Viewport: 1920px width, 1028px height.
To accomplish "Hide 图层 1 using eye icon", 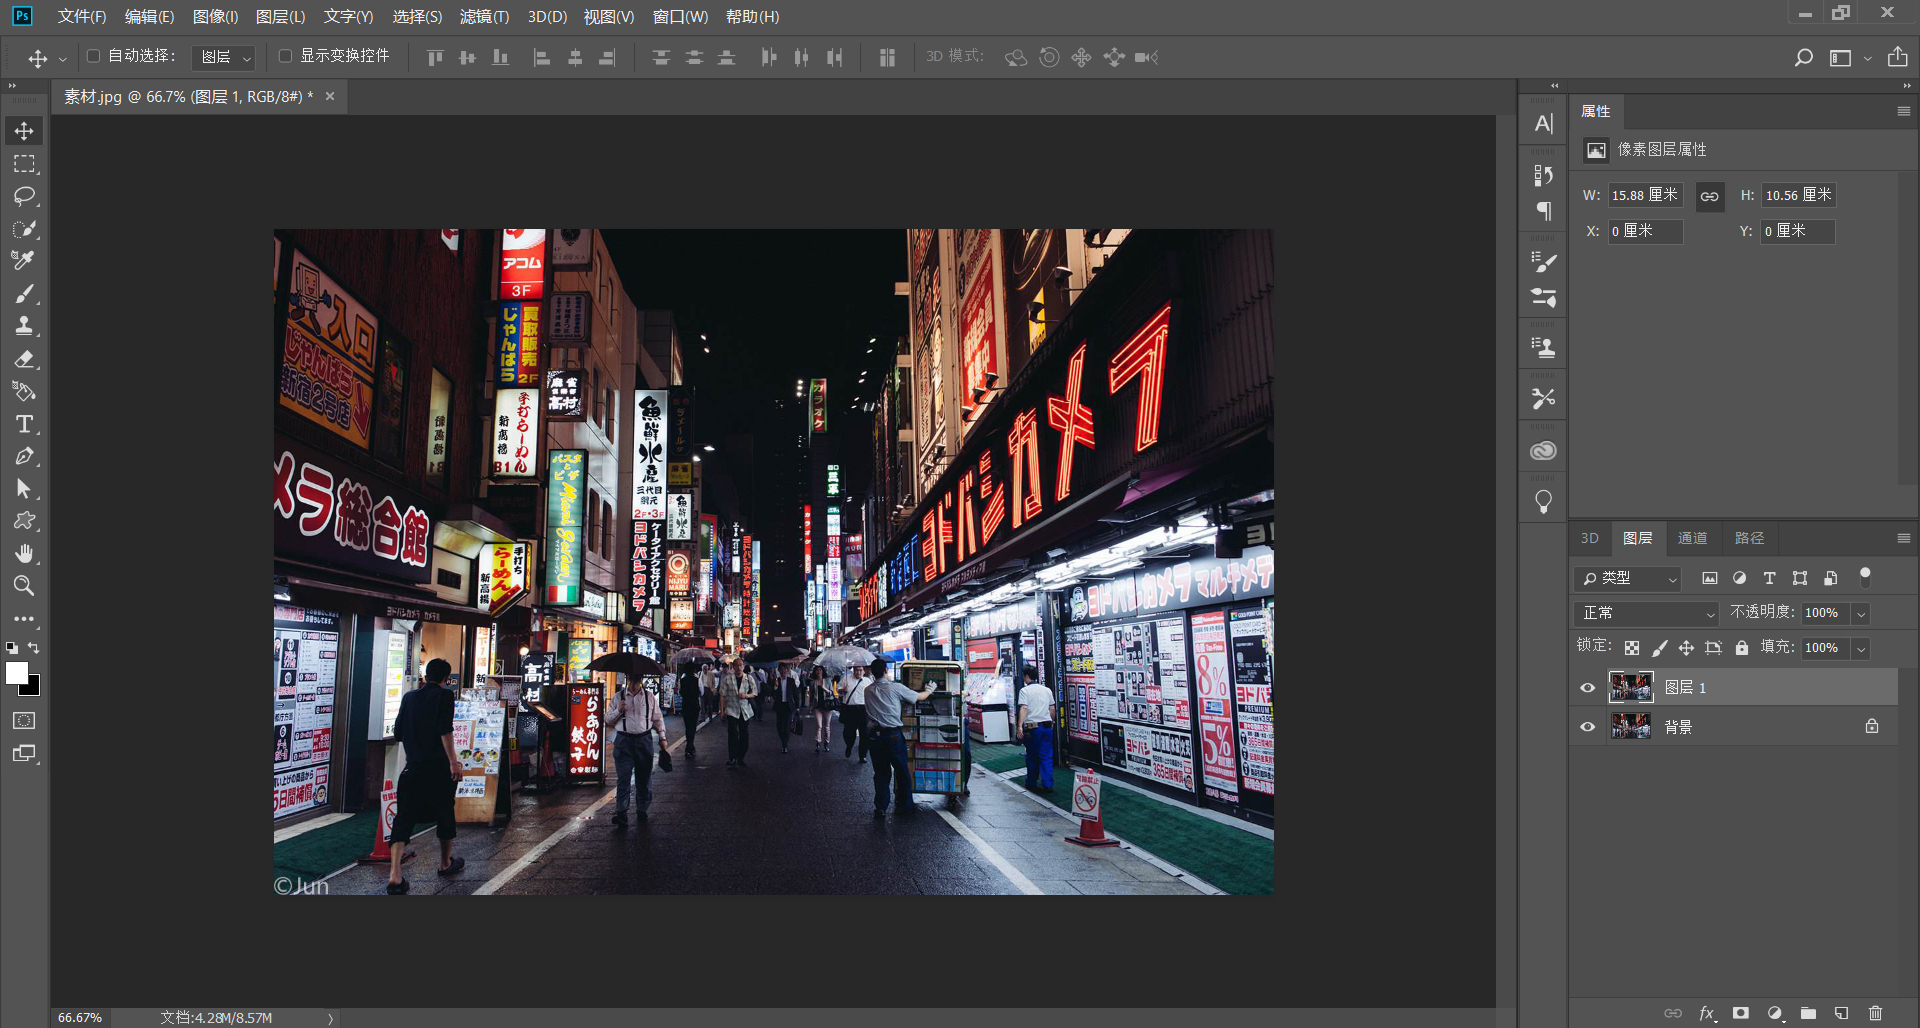I will point(1587,688).
